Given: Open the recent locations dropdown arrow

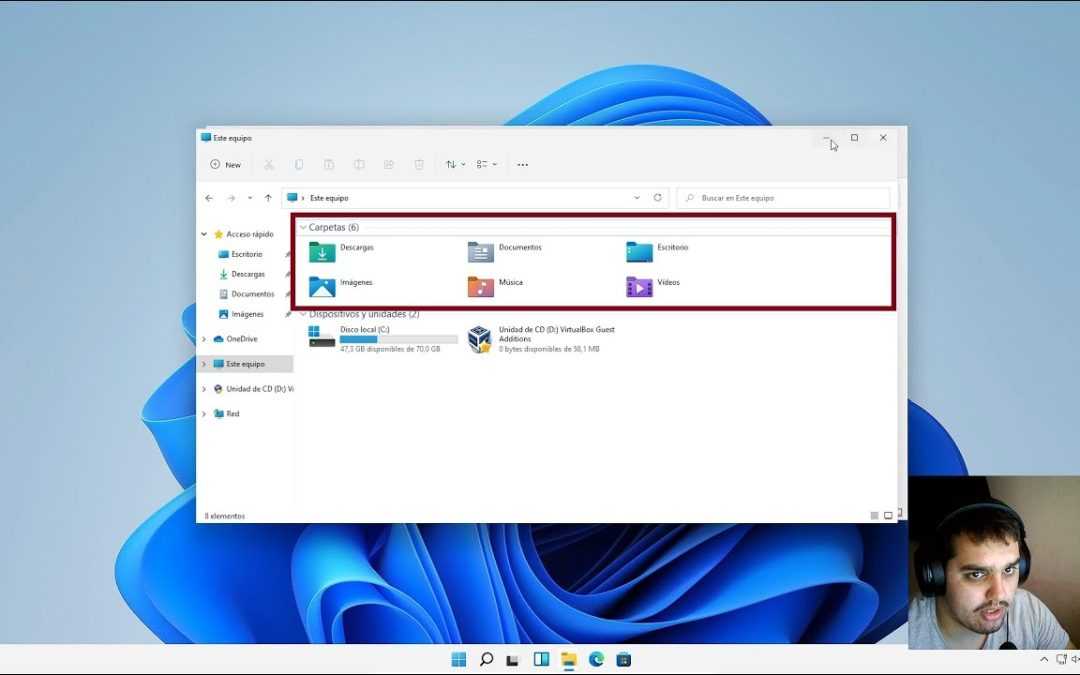Looking at the screenshot, I should tap(249, 198).
